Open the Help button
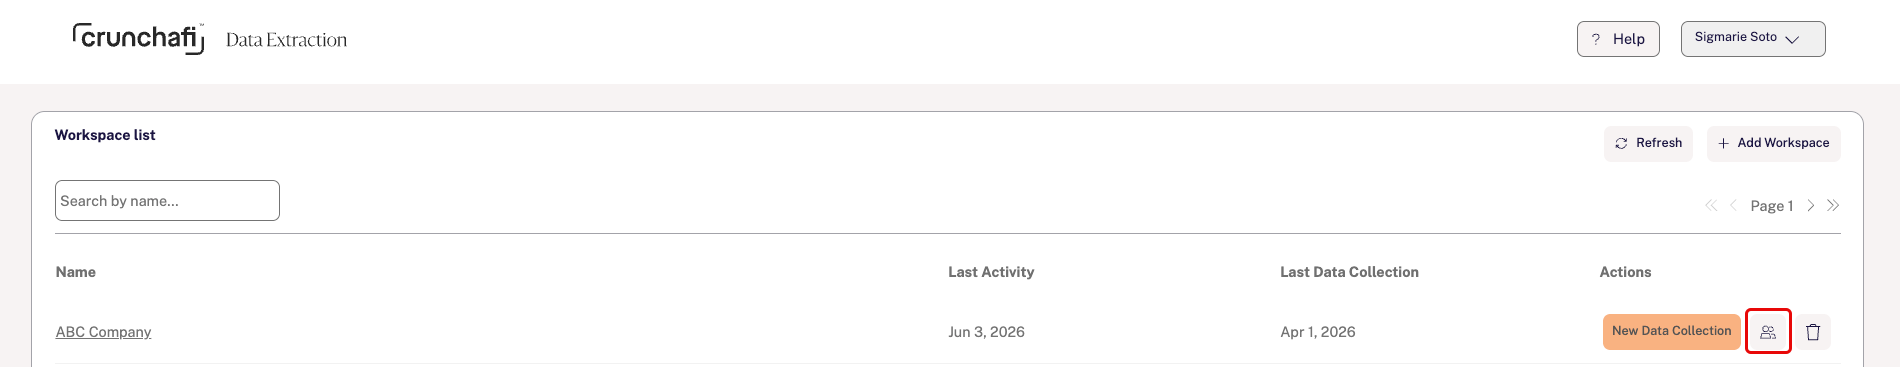 tap(1618, 39)
